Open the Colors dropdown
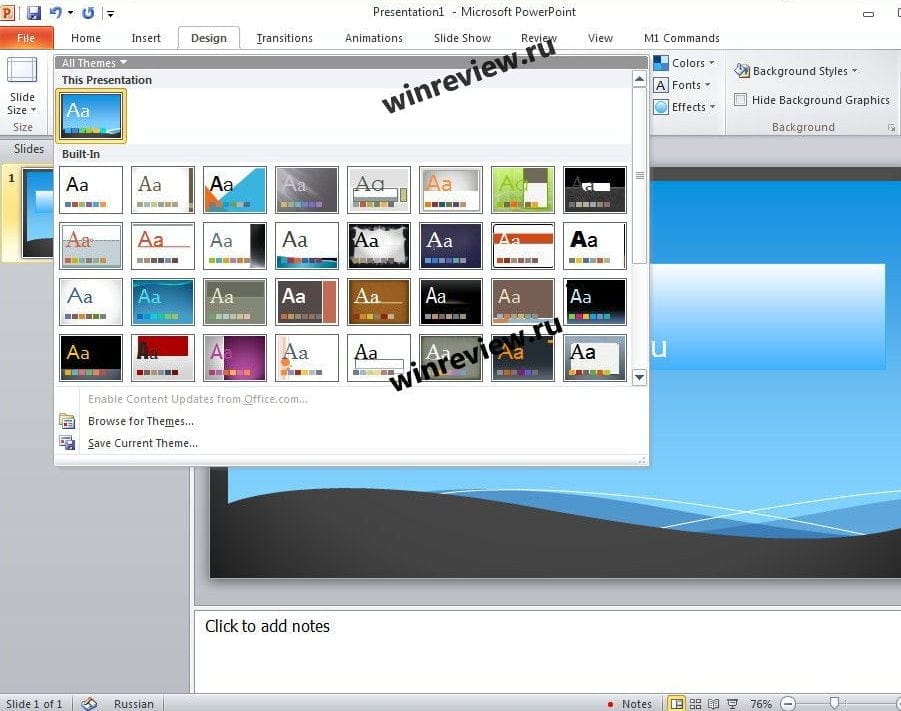This screenshot has height=711, width=901. tap(683, 63)
